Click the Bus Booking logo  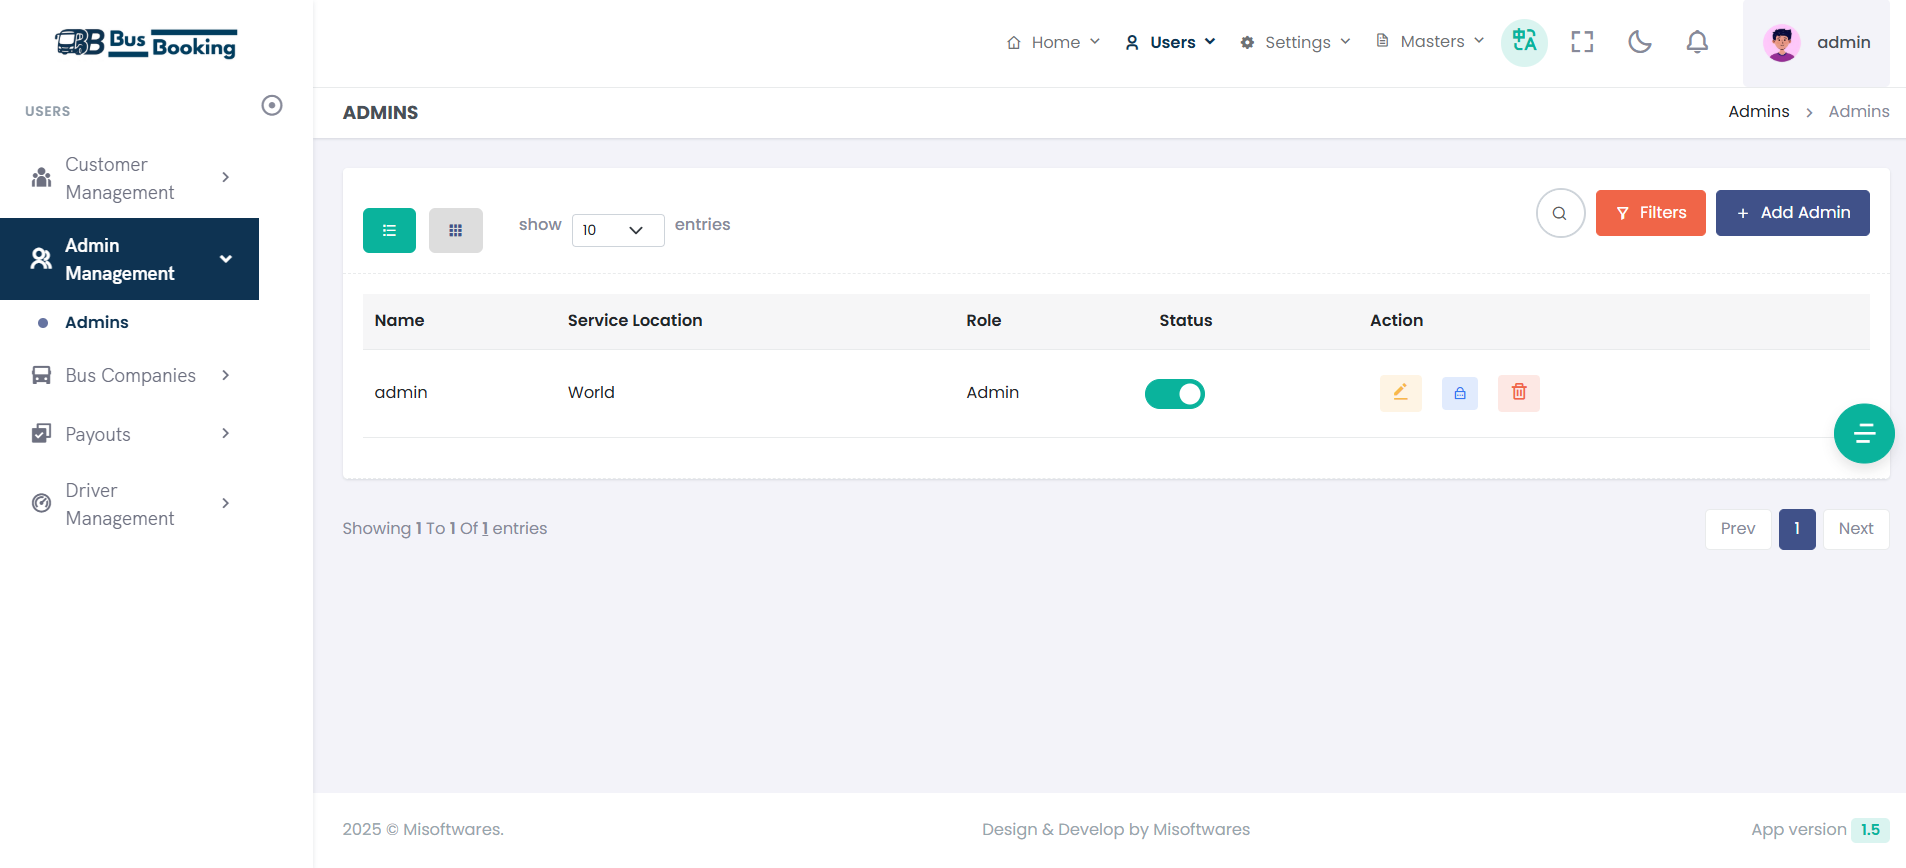(x=146, y=43)
